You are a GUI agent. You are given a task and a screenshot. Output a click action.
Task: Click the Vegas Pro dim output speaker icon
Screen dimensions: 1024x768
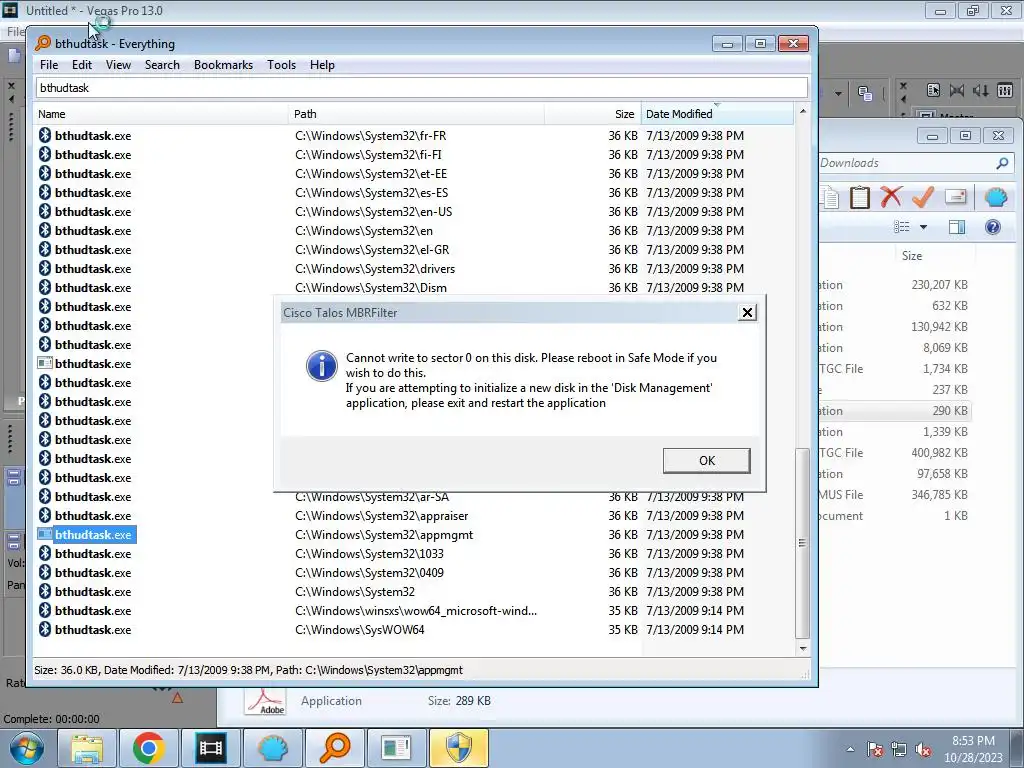click(x=980, y=91)
